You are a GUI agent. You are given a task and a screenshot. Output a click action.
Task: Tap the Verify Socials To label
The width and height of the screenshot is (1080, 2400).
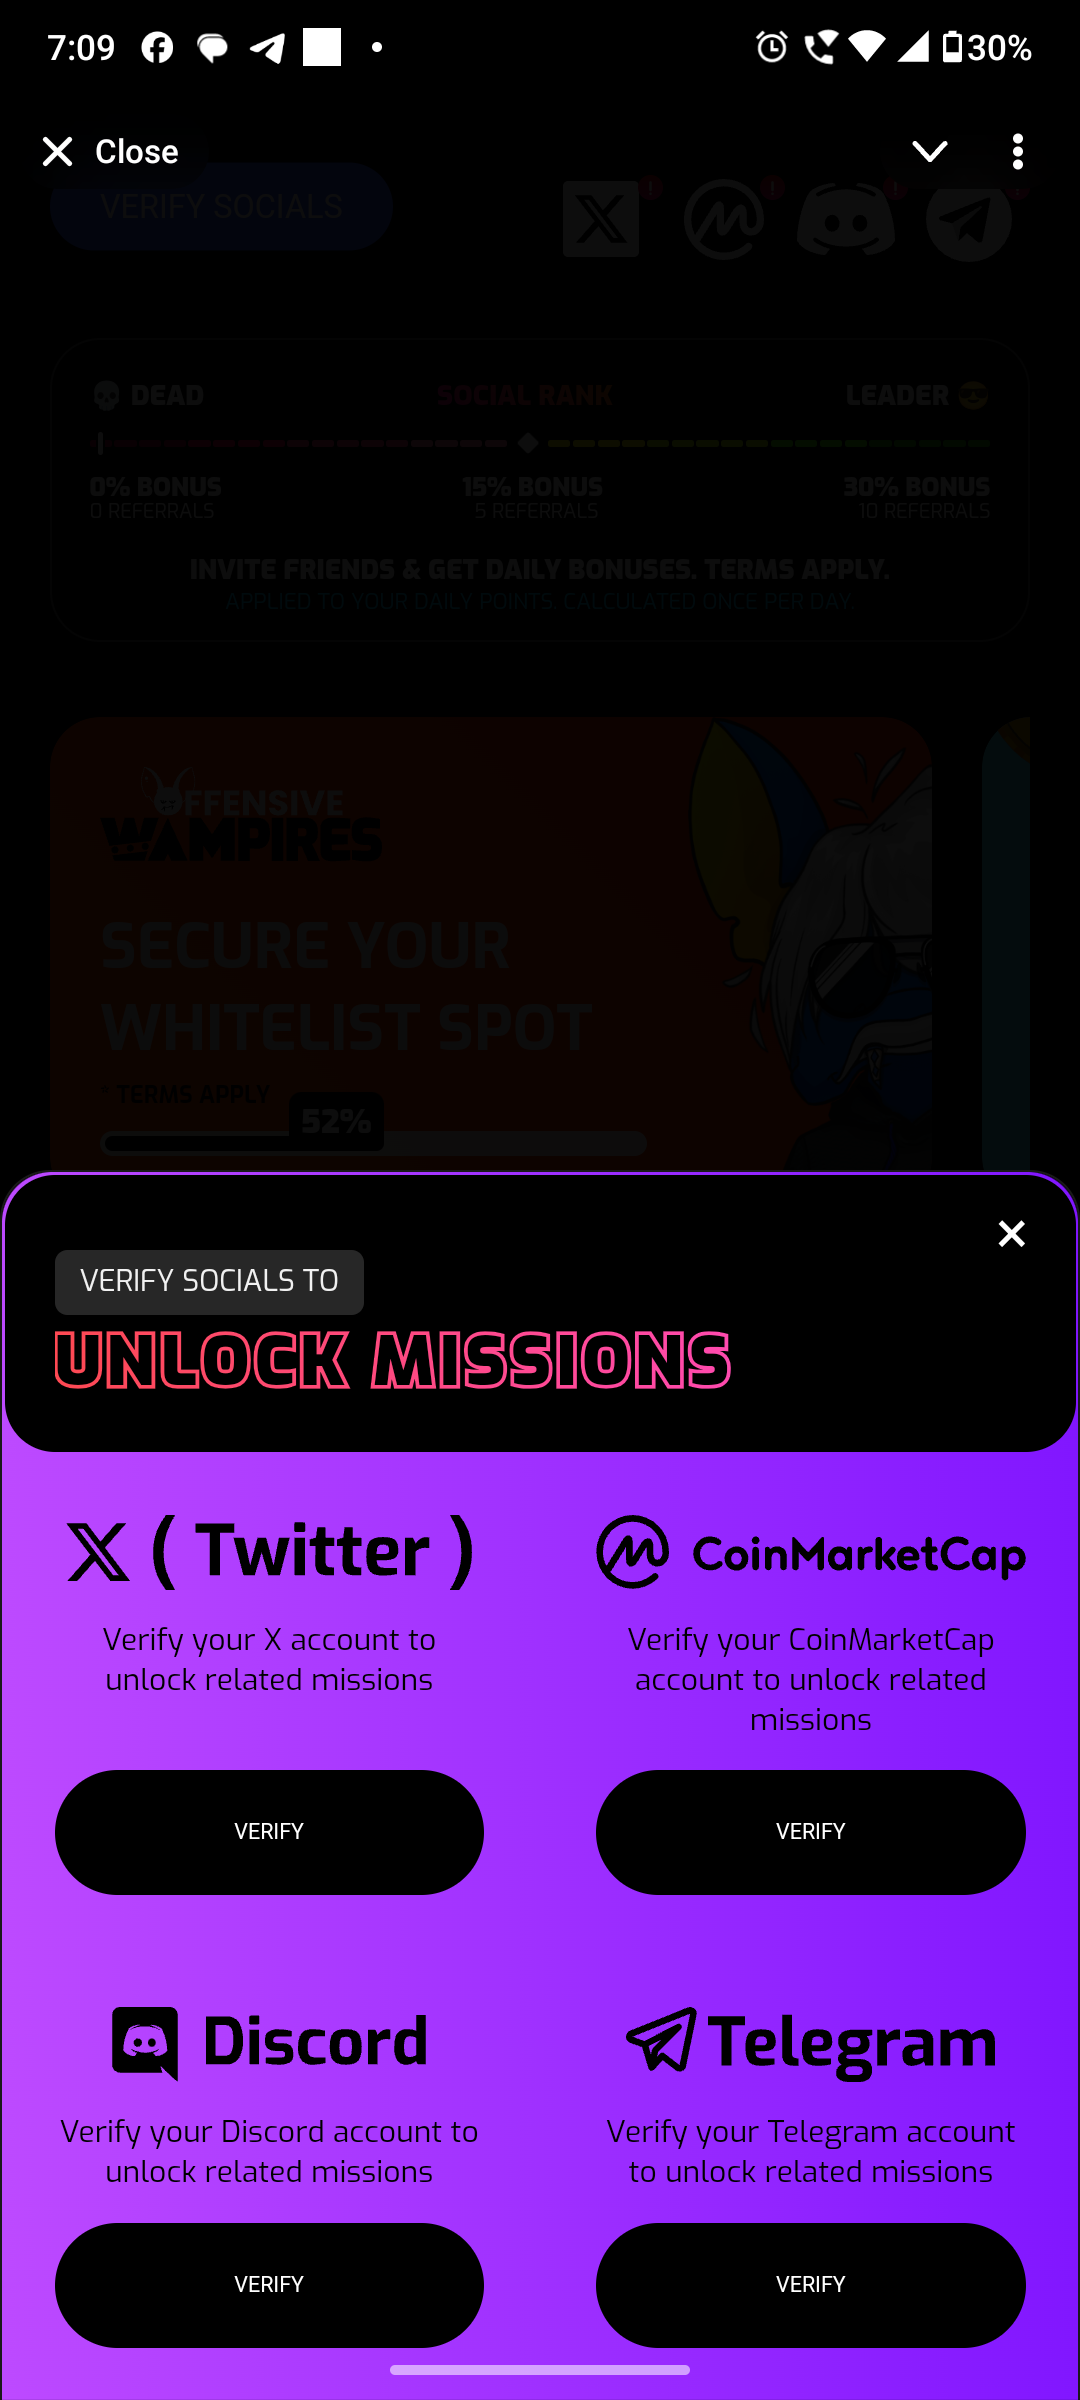coord(209,1282)
